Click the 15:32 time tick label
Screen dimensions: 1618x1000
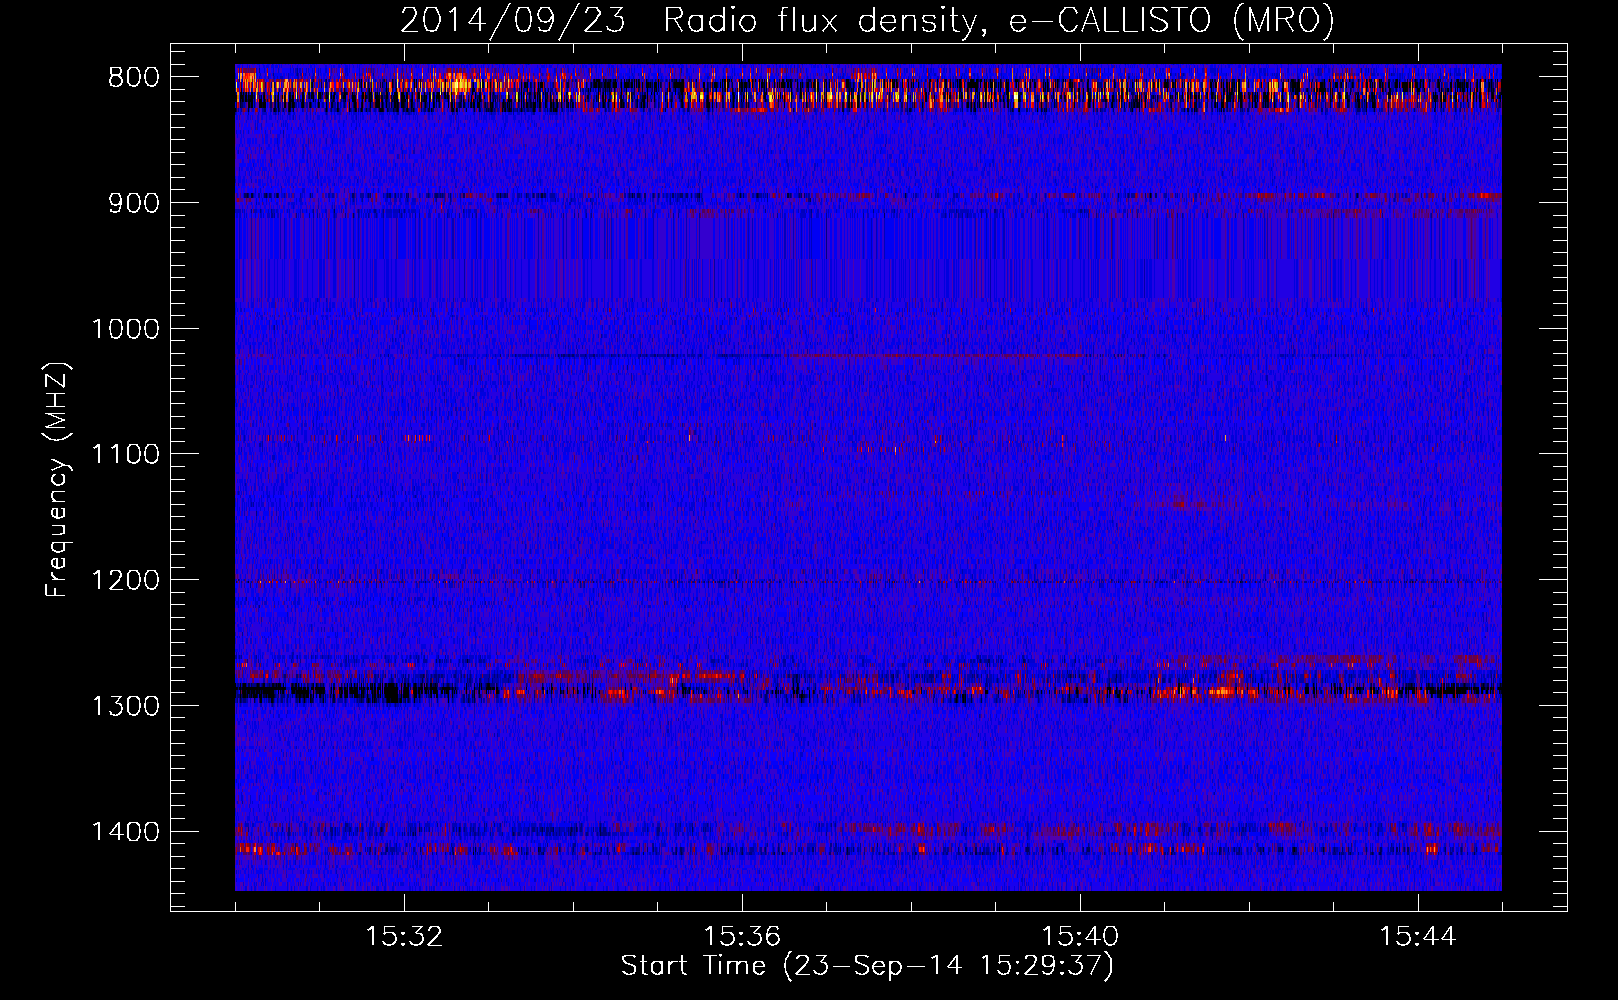click(x=404, y=937)
